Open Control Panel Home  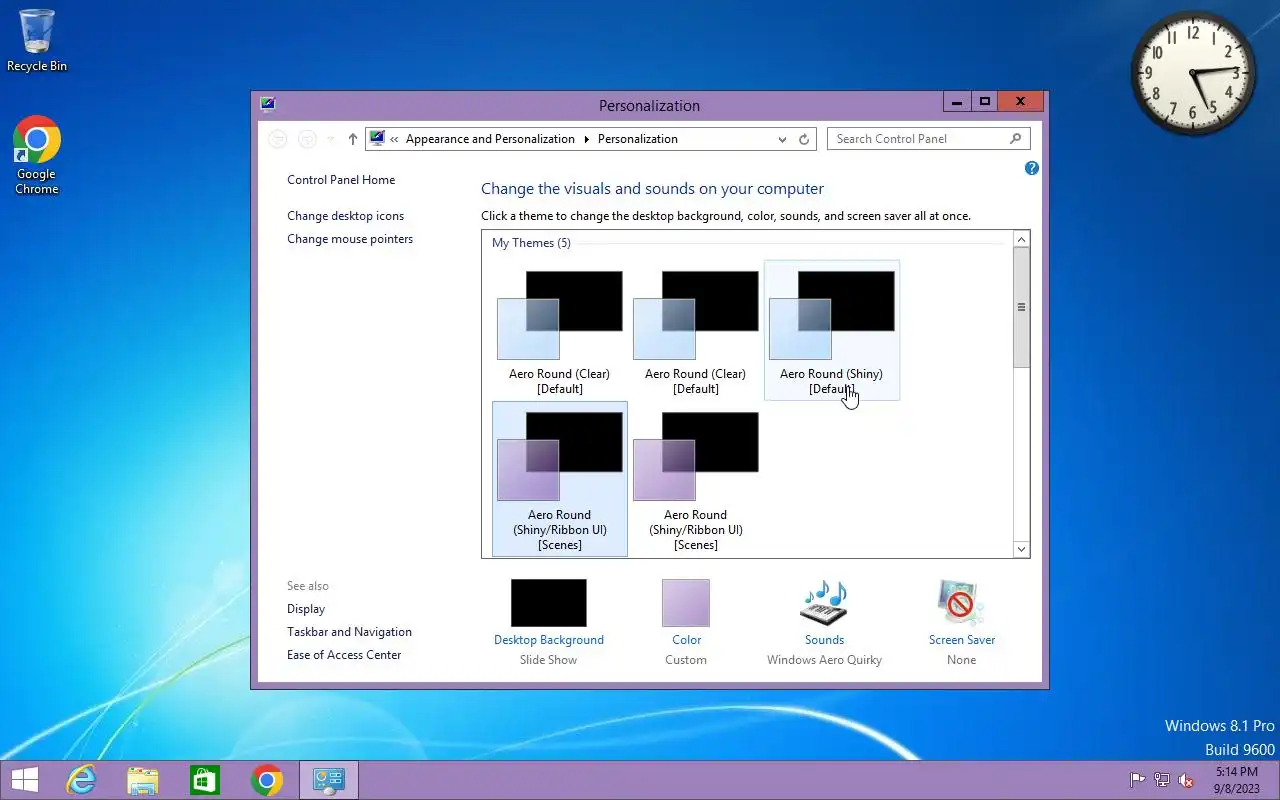341,180
